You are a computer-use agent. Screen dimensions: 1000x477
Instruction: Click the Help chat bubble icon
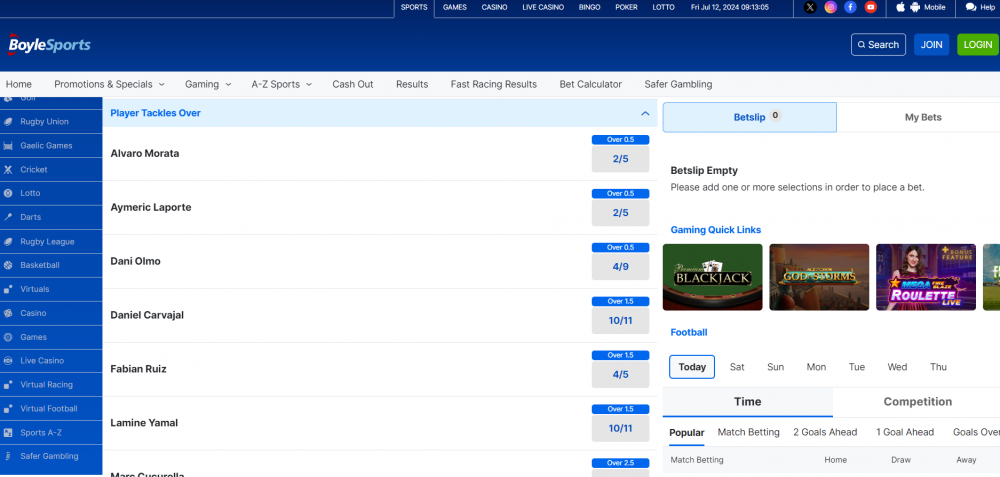(x=971, y=8)
